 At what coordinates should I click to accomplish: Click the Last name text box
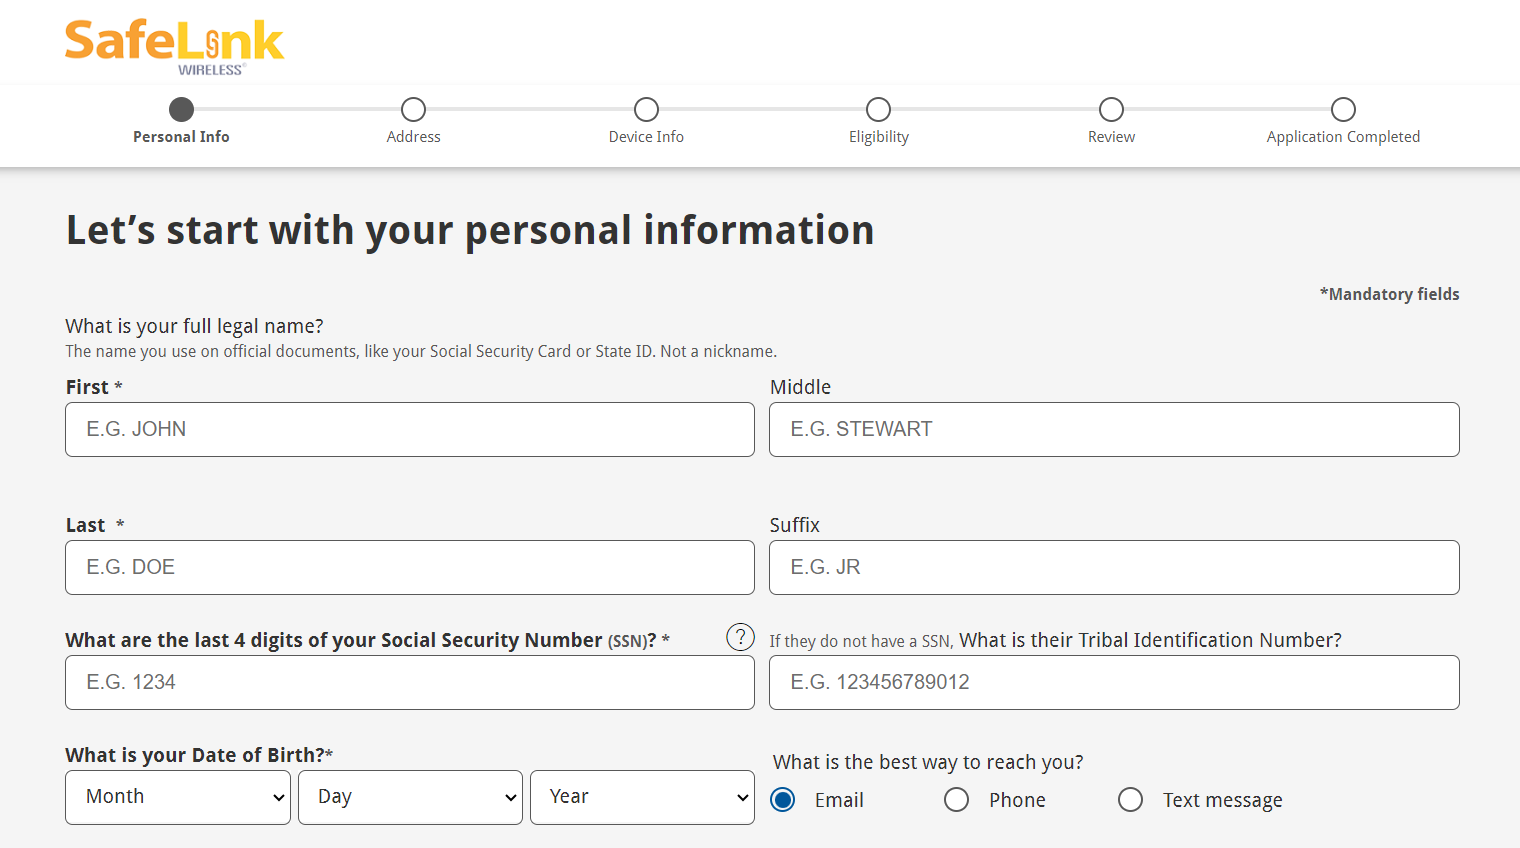coord(410,568)
